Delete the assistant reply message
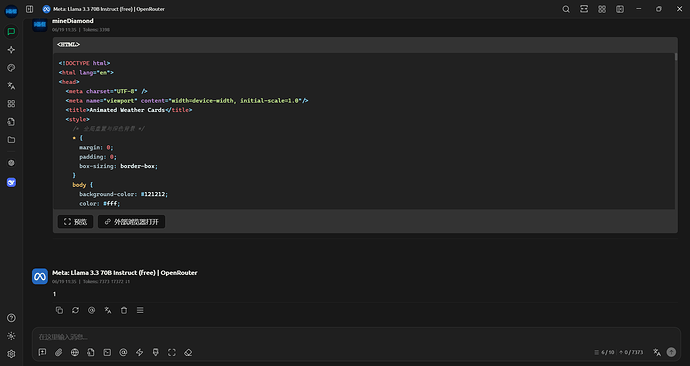Screen dimensions: 690x366 click(x=124, y=310)
